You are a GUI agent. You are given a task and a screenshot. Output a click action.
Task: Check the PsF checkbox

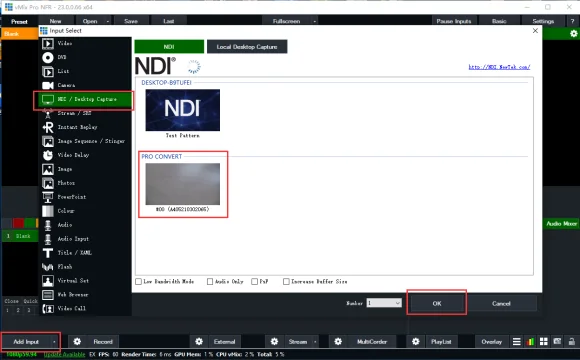pyautogui.click(x=254, y=282)
